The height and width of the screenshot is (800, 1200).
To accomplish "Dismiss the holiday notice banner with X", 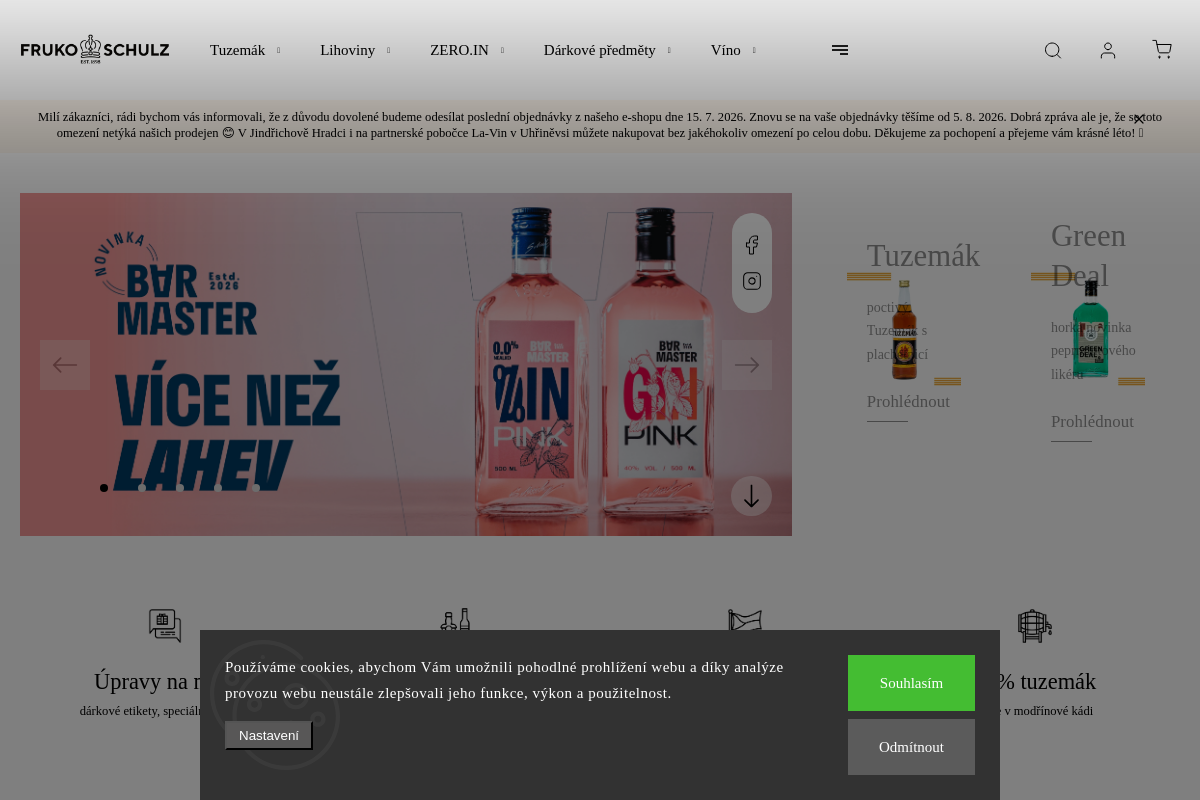I will [1139, 119].
